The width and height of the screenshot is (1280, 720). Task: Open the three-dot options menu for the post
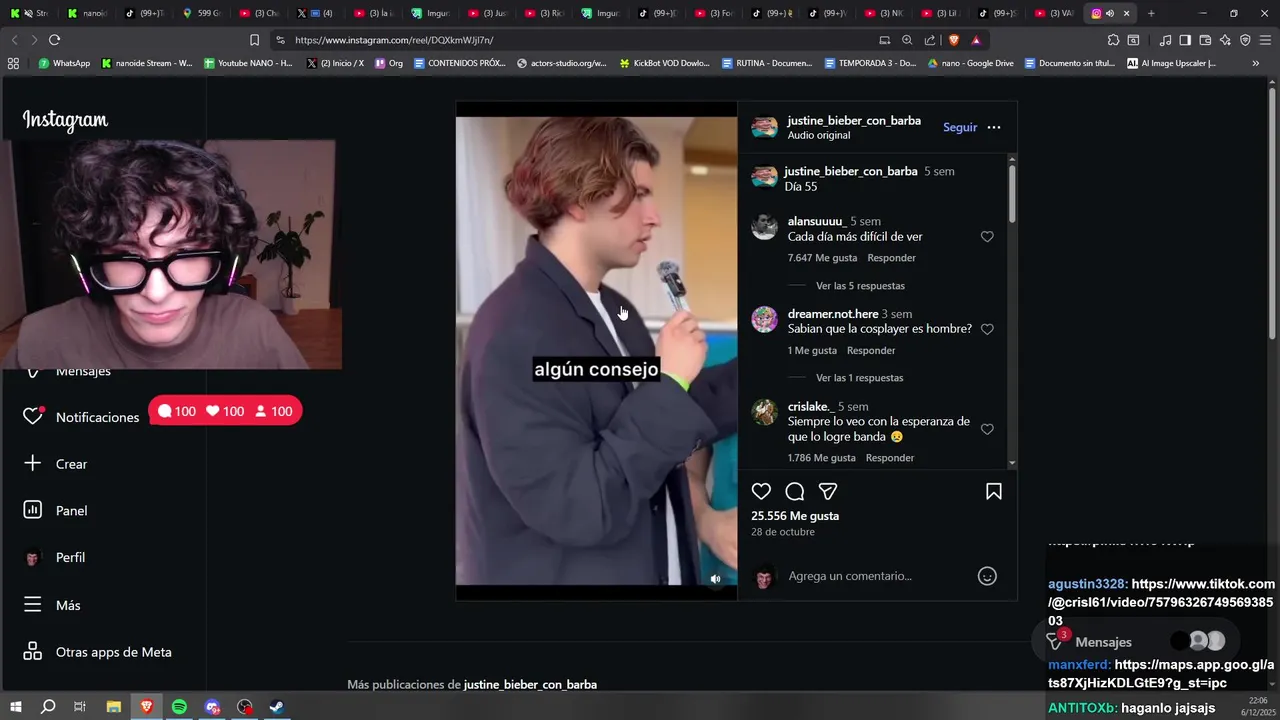pos(994,127)
